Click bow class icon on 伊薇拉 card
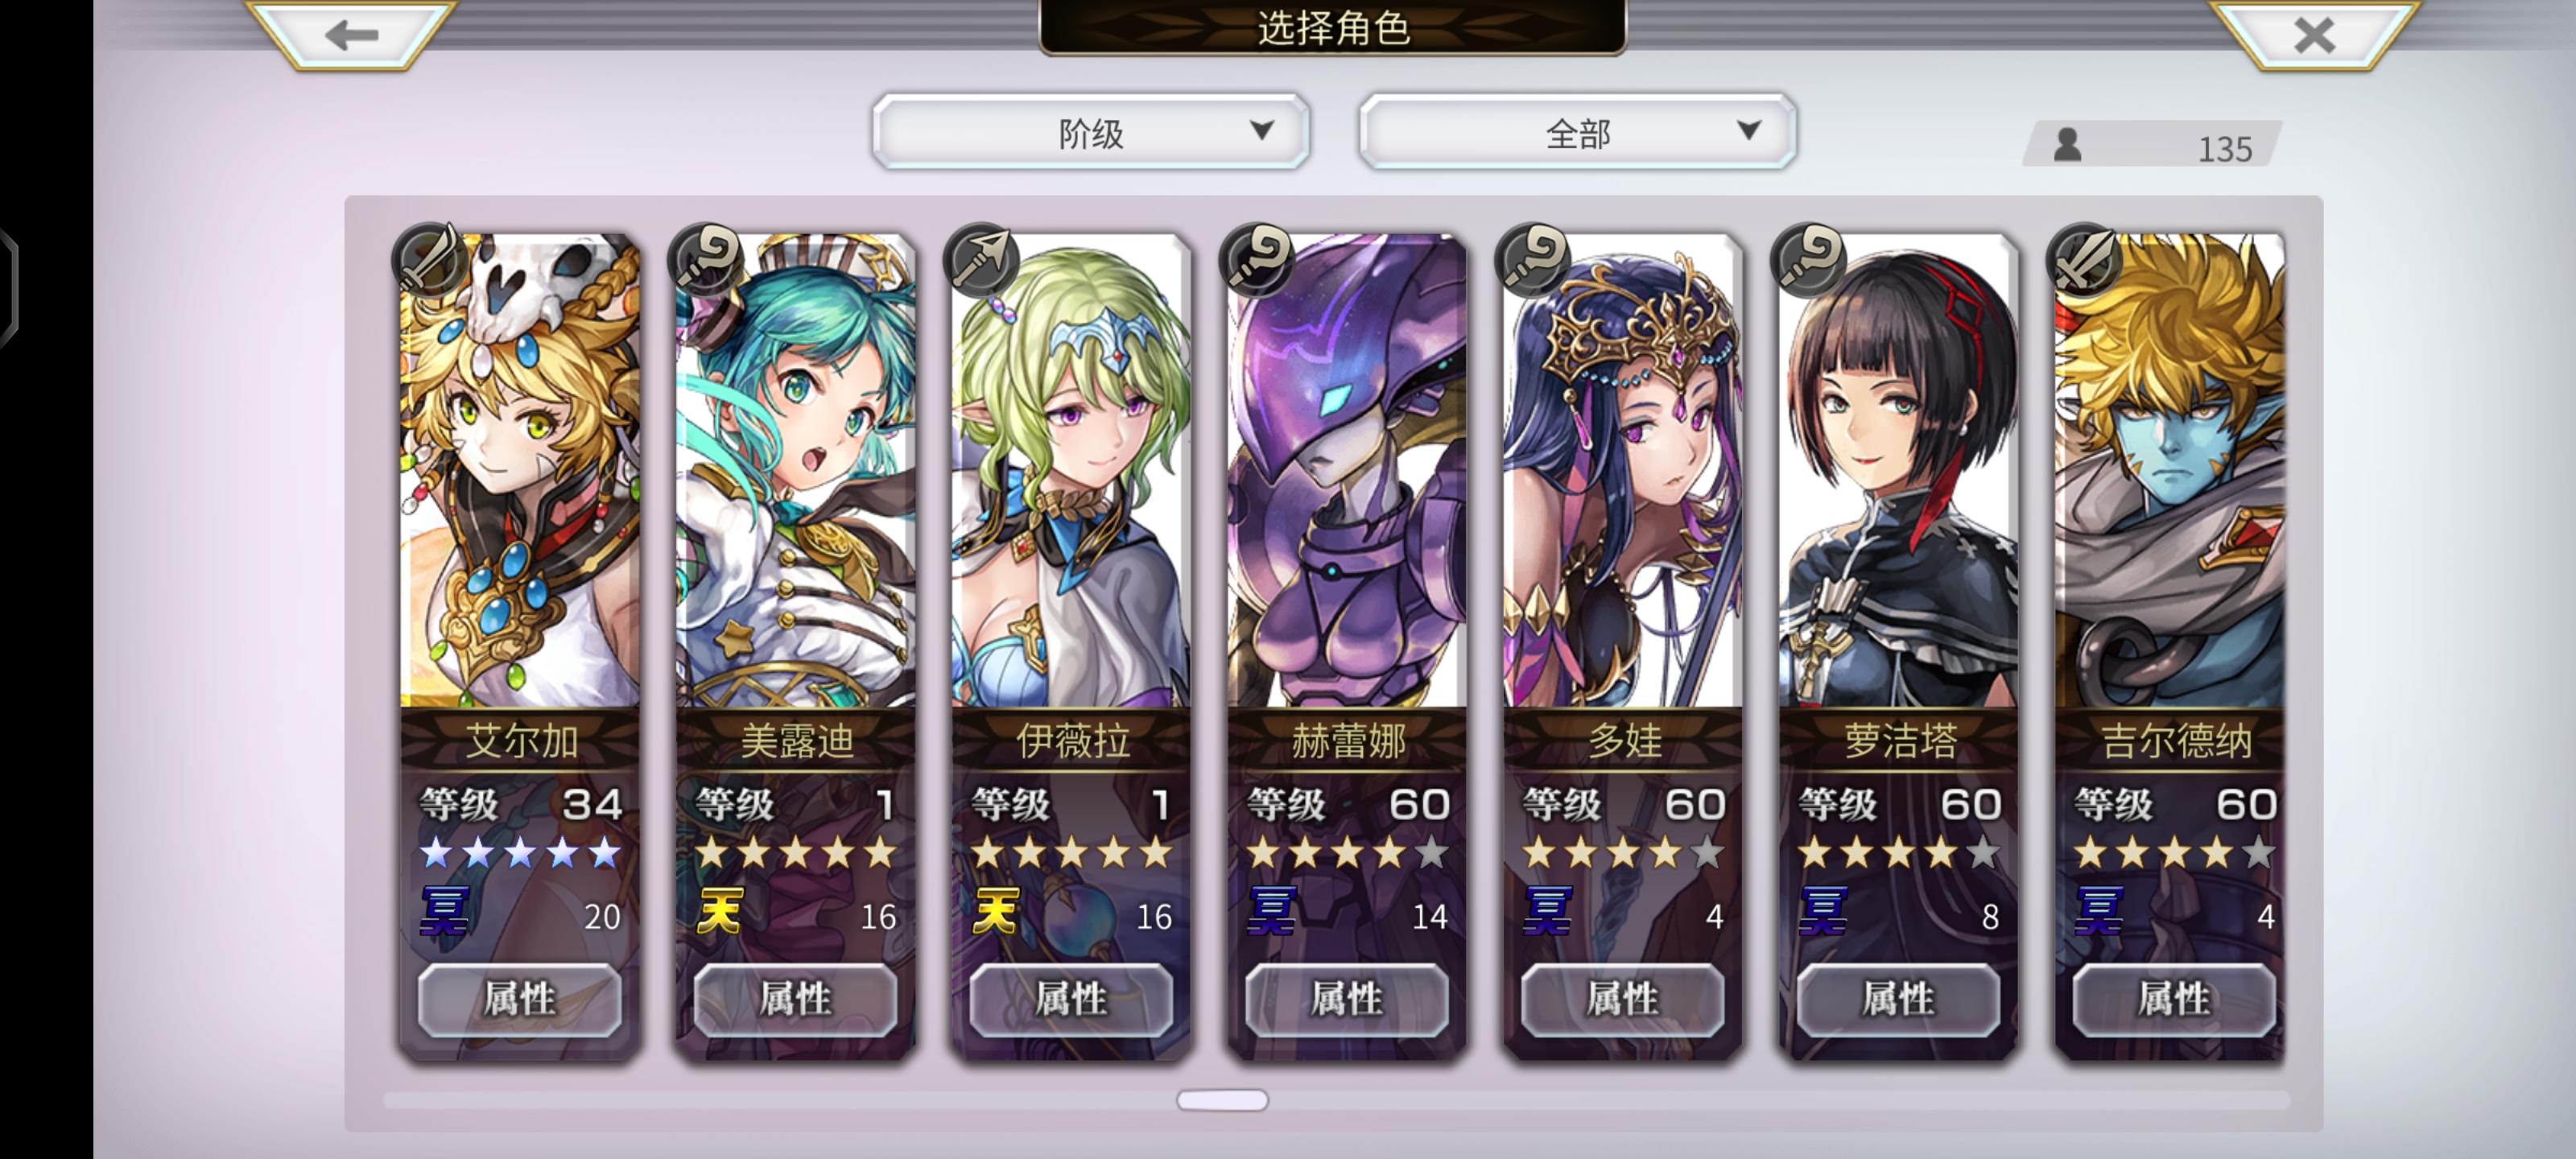The width and height of the screenshot is (2576, 1159). click(x=982, y=260)
